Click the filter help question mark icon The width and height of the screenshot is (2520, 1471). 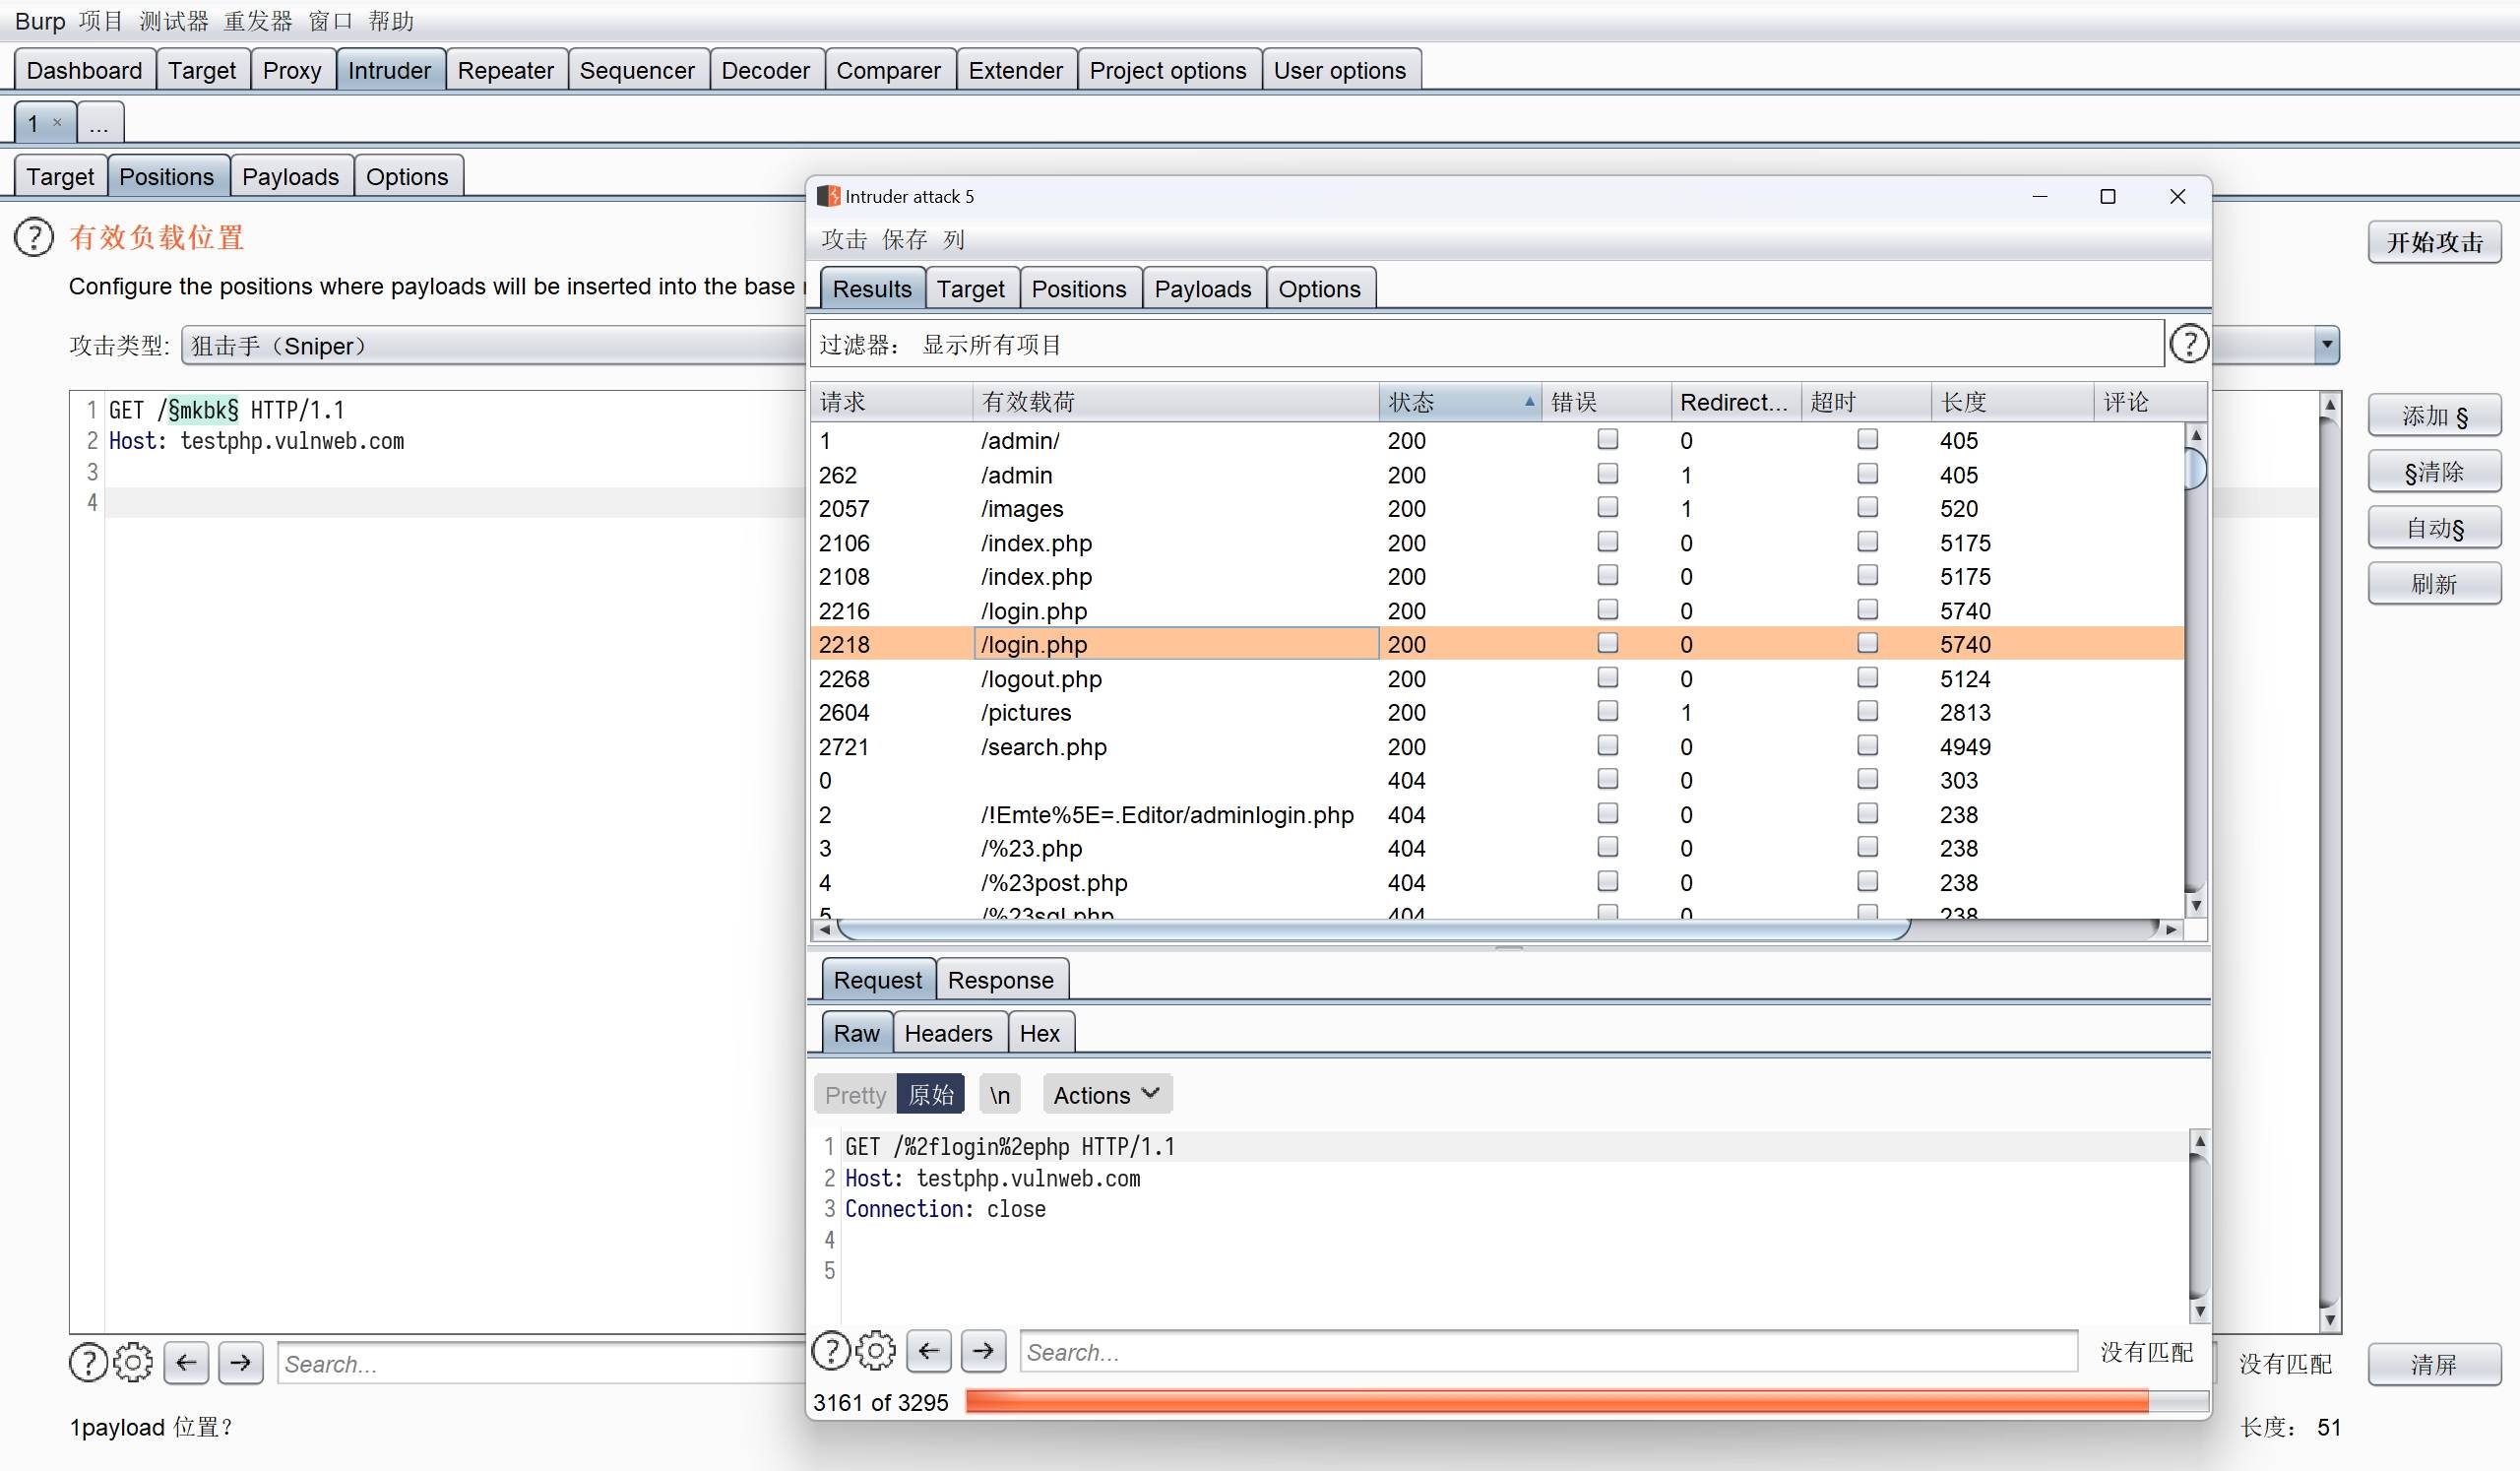pyautogui.click(x=2188, y=344)
